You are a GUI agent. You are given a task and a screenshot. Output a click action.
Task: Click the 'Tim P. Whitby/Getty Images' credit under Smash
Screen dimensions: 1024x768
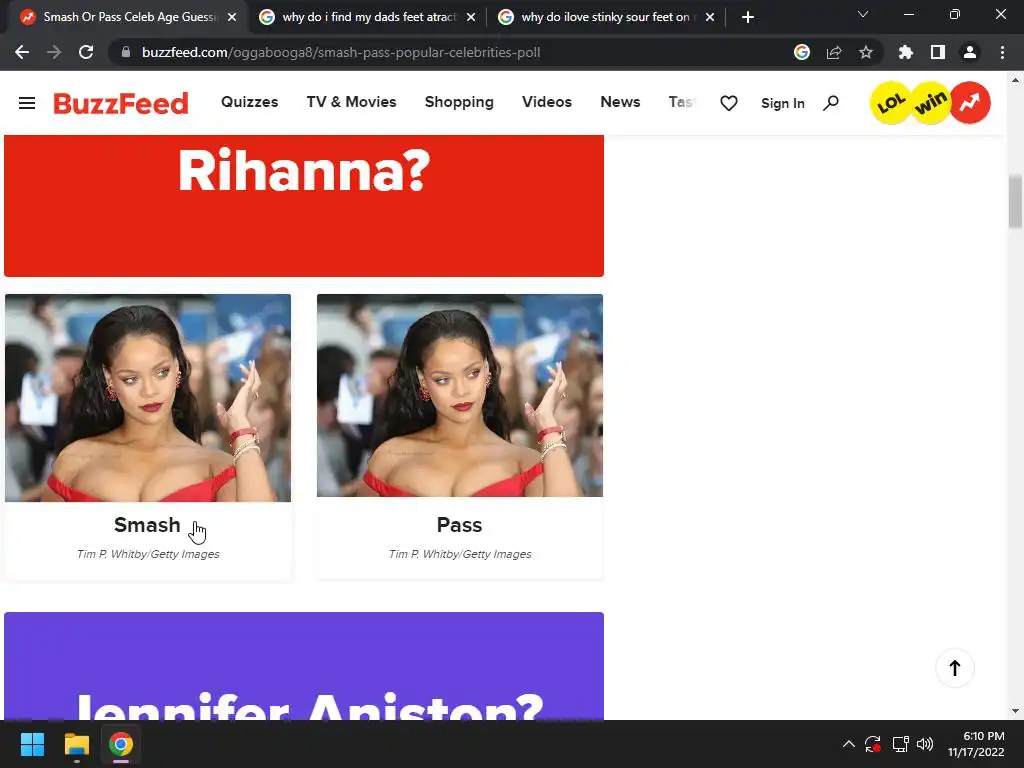pyautogui.click(x=148, y=554)
